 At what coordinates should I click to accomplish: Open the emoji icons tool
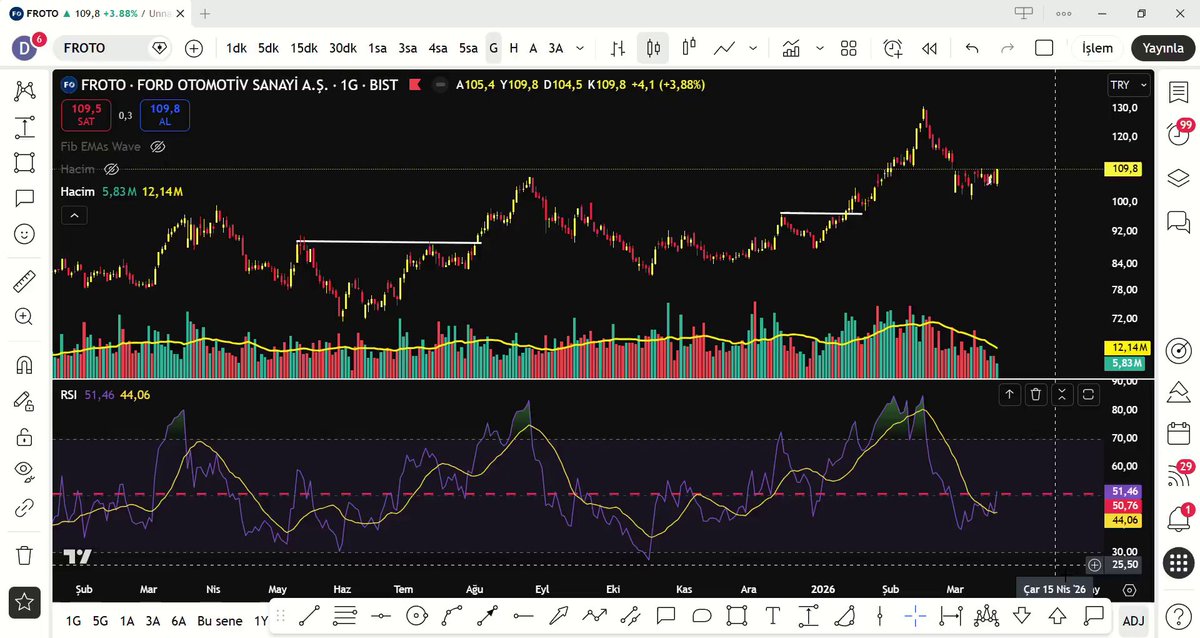pyautogui.click(x=24, y=234)
